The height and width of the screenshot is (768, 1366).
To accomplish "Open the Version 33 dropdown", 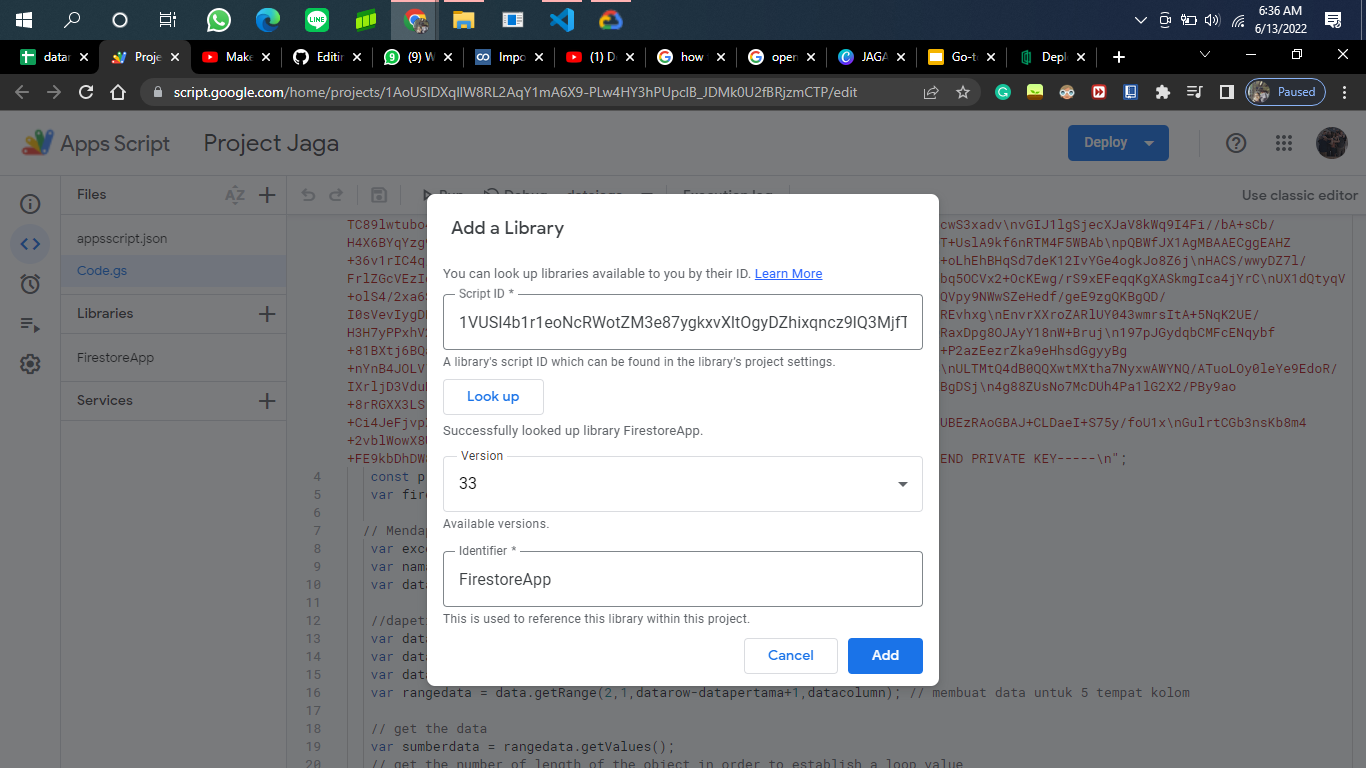I will (x=683, y=483).
